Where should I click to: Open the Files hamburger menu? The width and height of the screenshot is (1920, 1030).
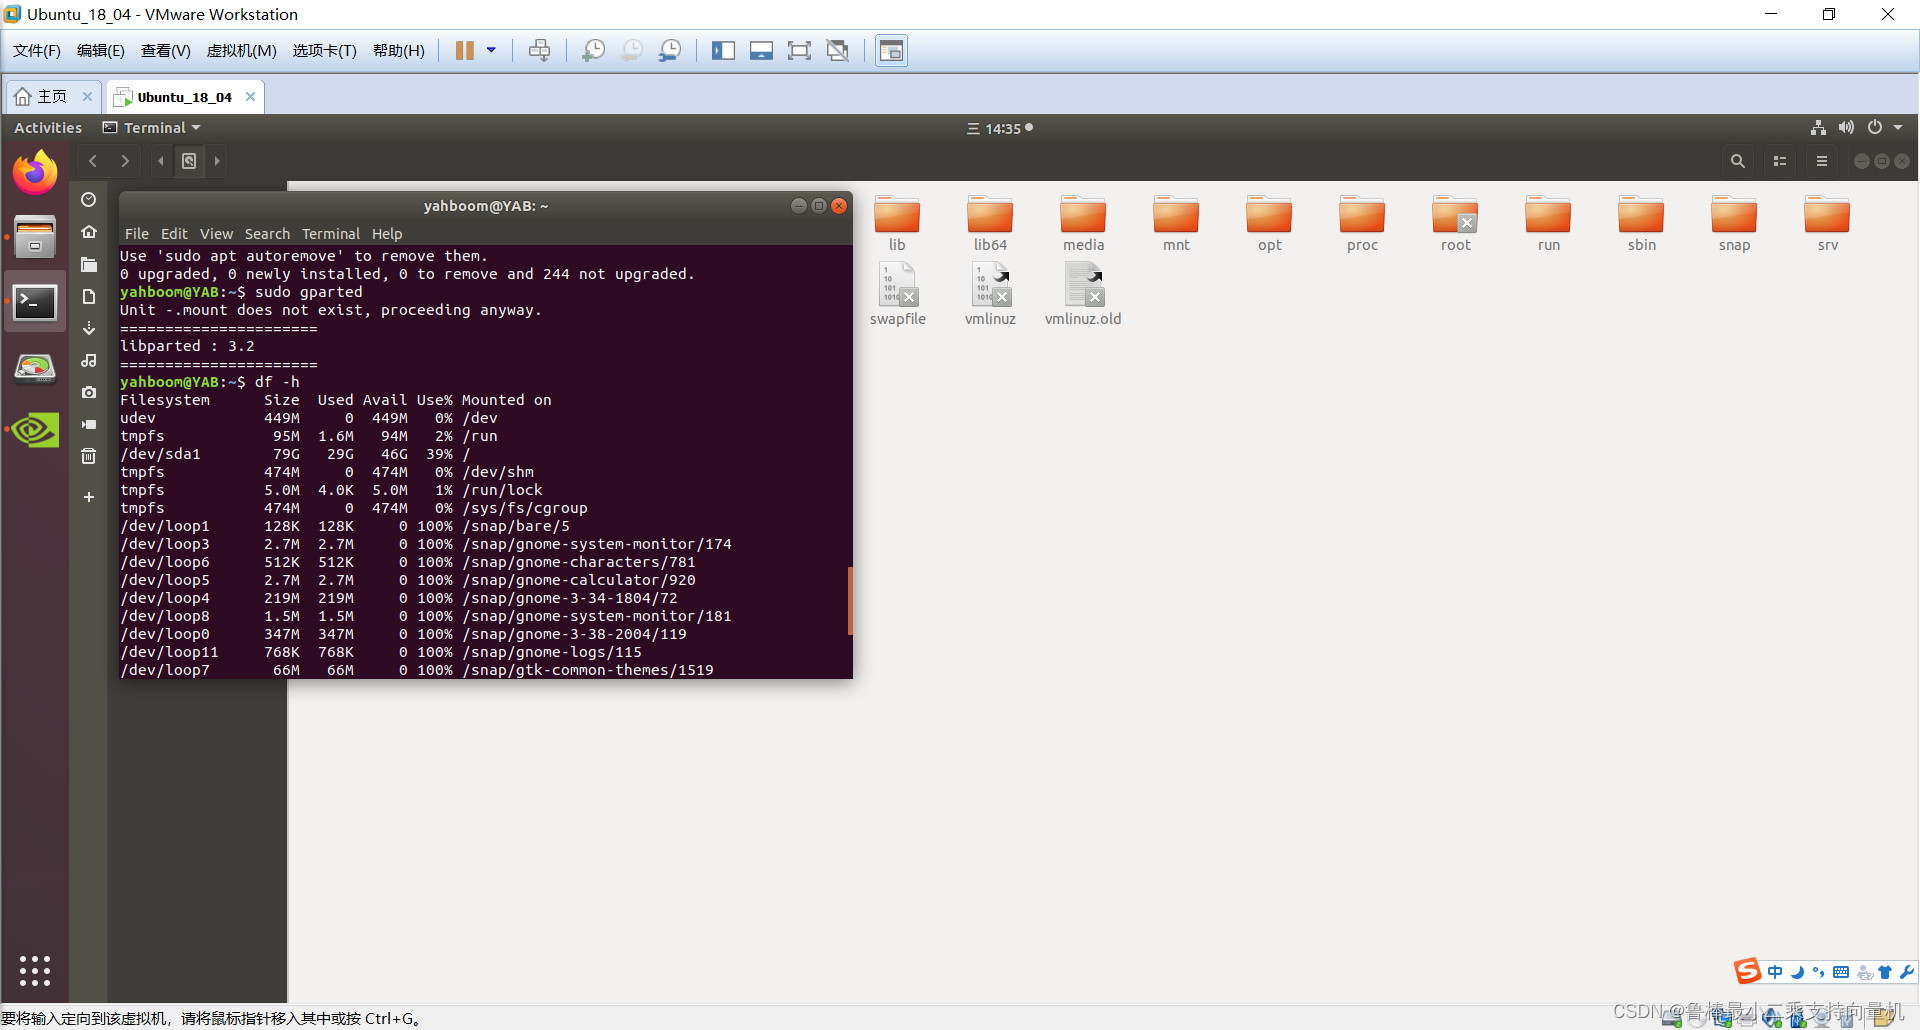coord(1822,161)
